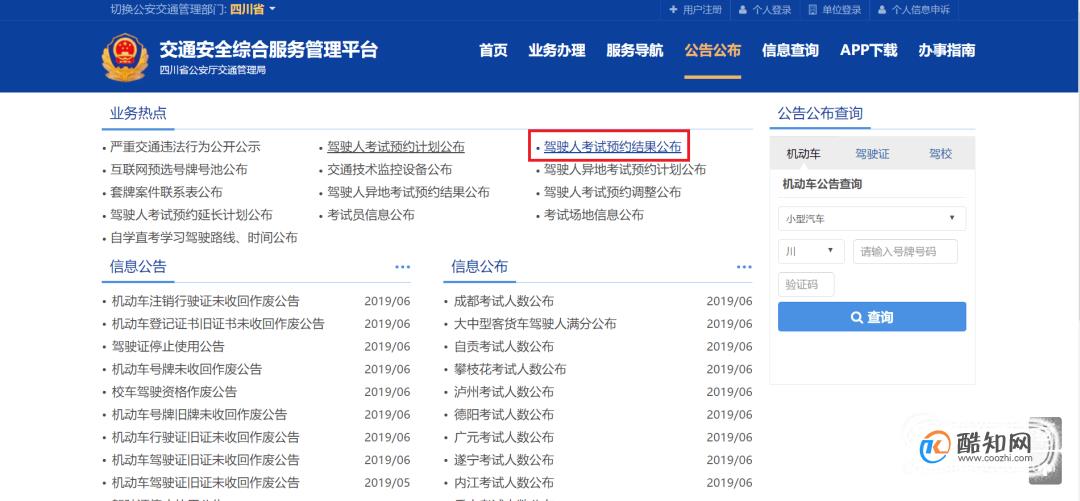Open 遂宁考试人数公布

tap(503, 460)
